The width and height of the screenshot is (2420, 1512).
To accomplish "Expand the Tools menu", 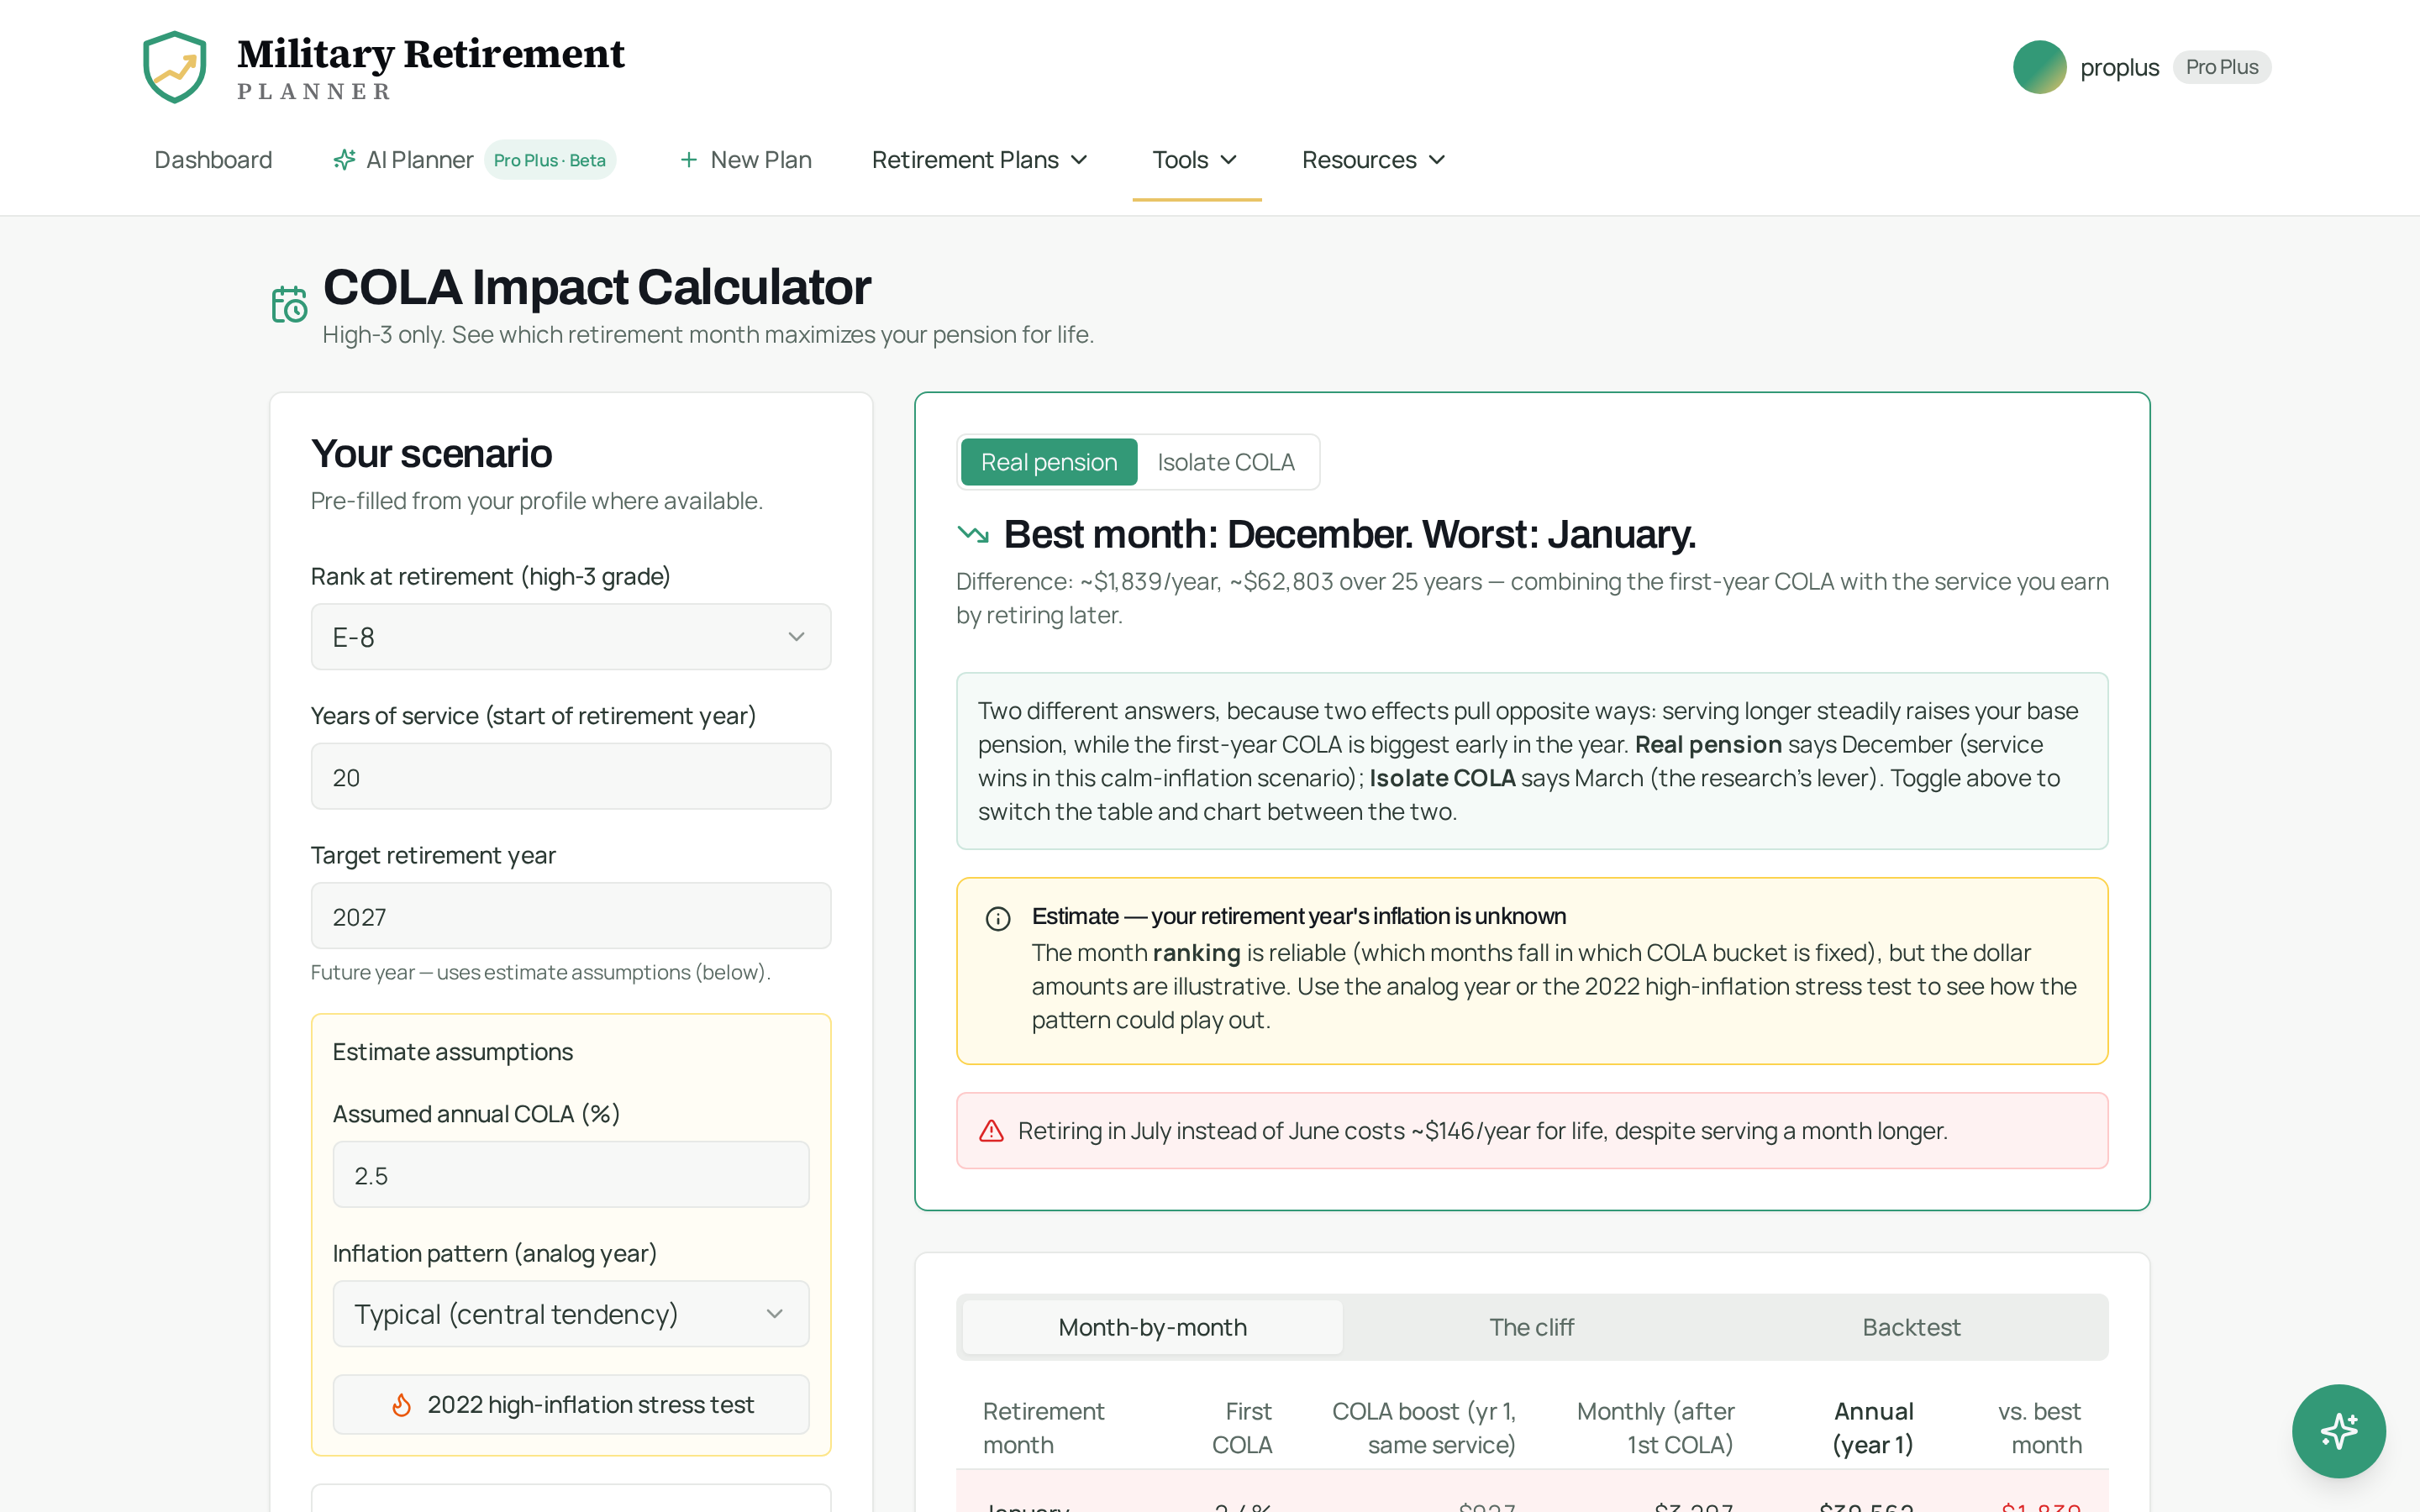I will 1196,160.
